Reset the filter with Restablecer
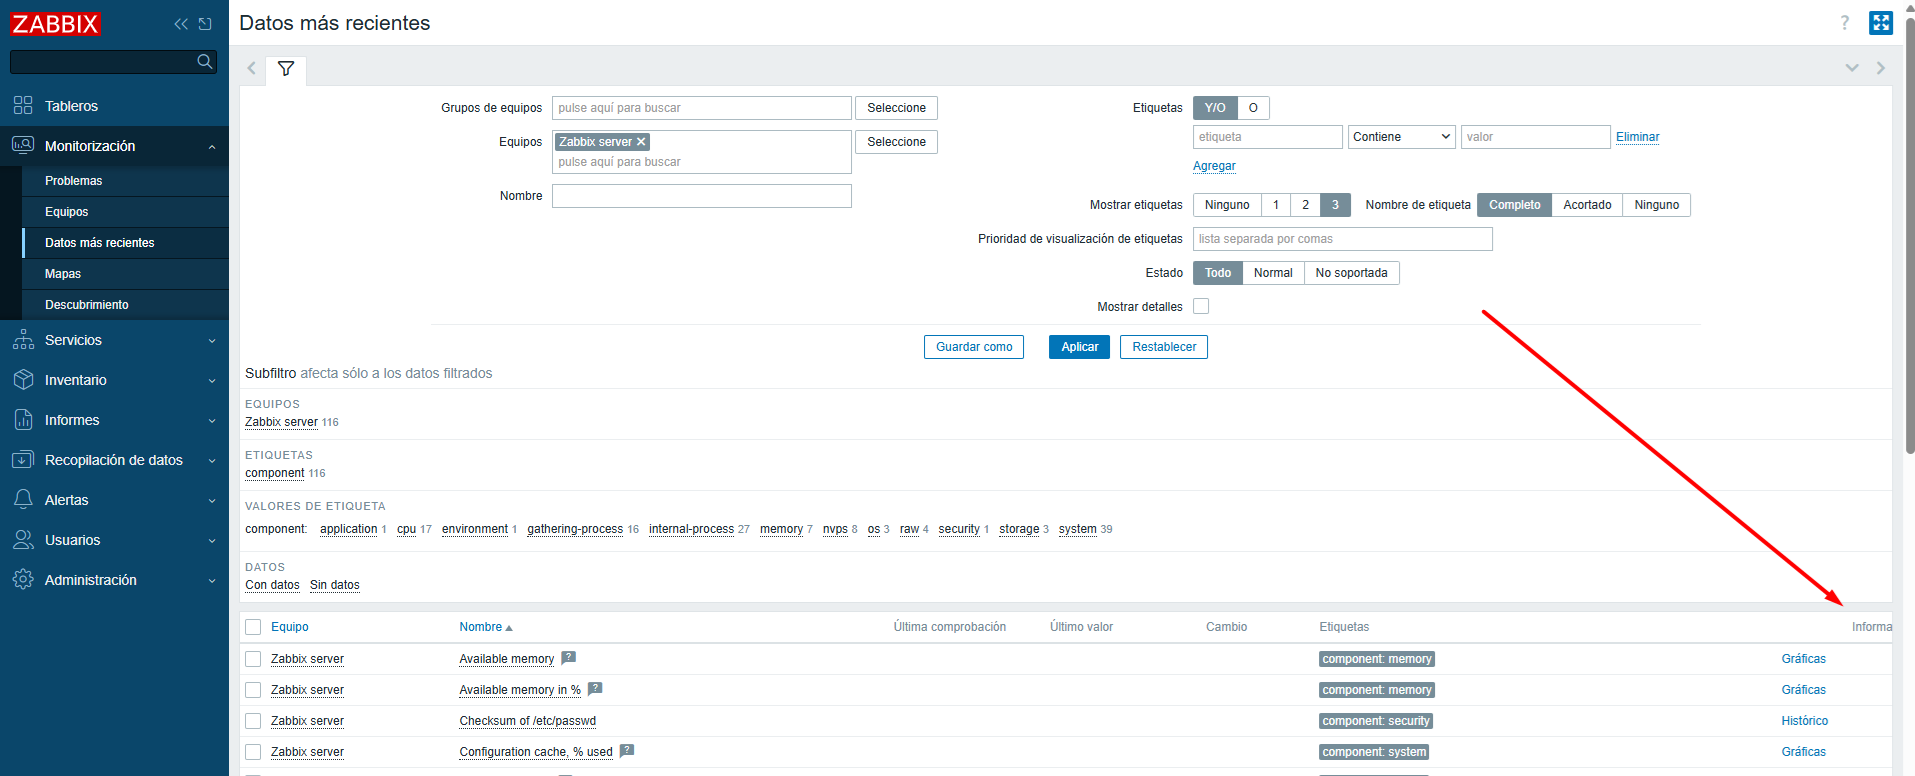 click(1164, 347)
